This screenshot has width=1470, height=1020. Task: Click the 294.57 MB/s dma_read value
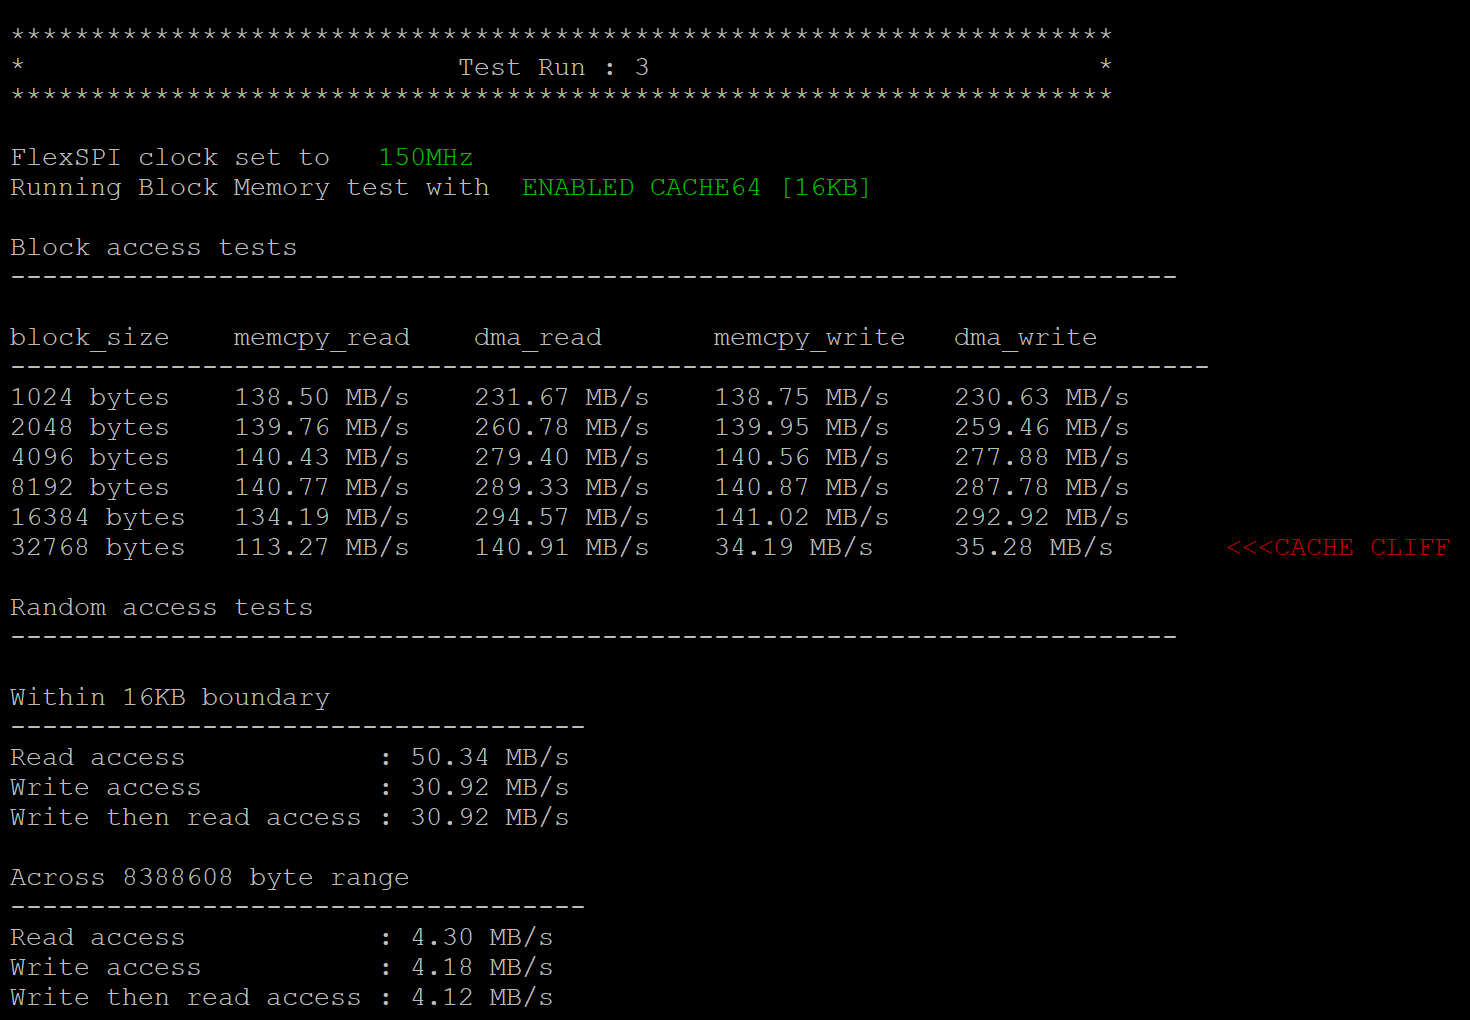pyautogui.click(x=561, y=517)
